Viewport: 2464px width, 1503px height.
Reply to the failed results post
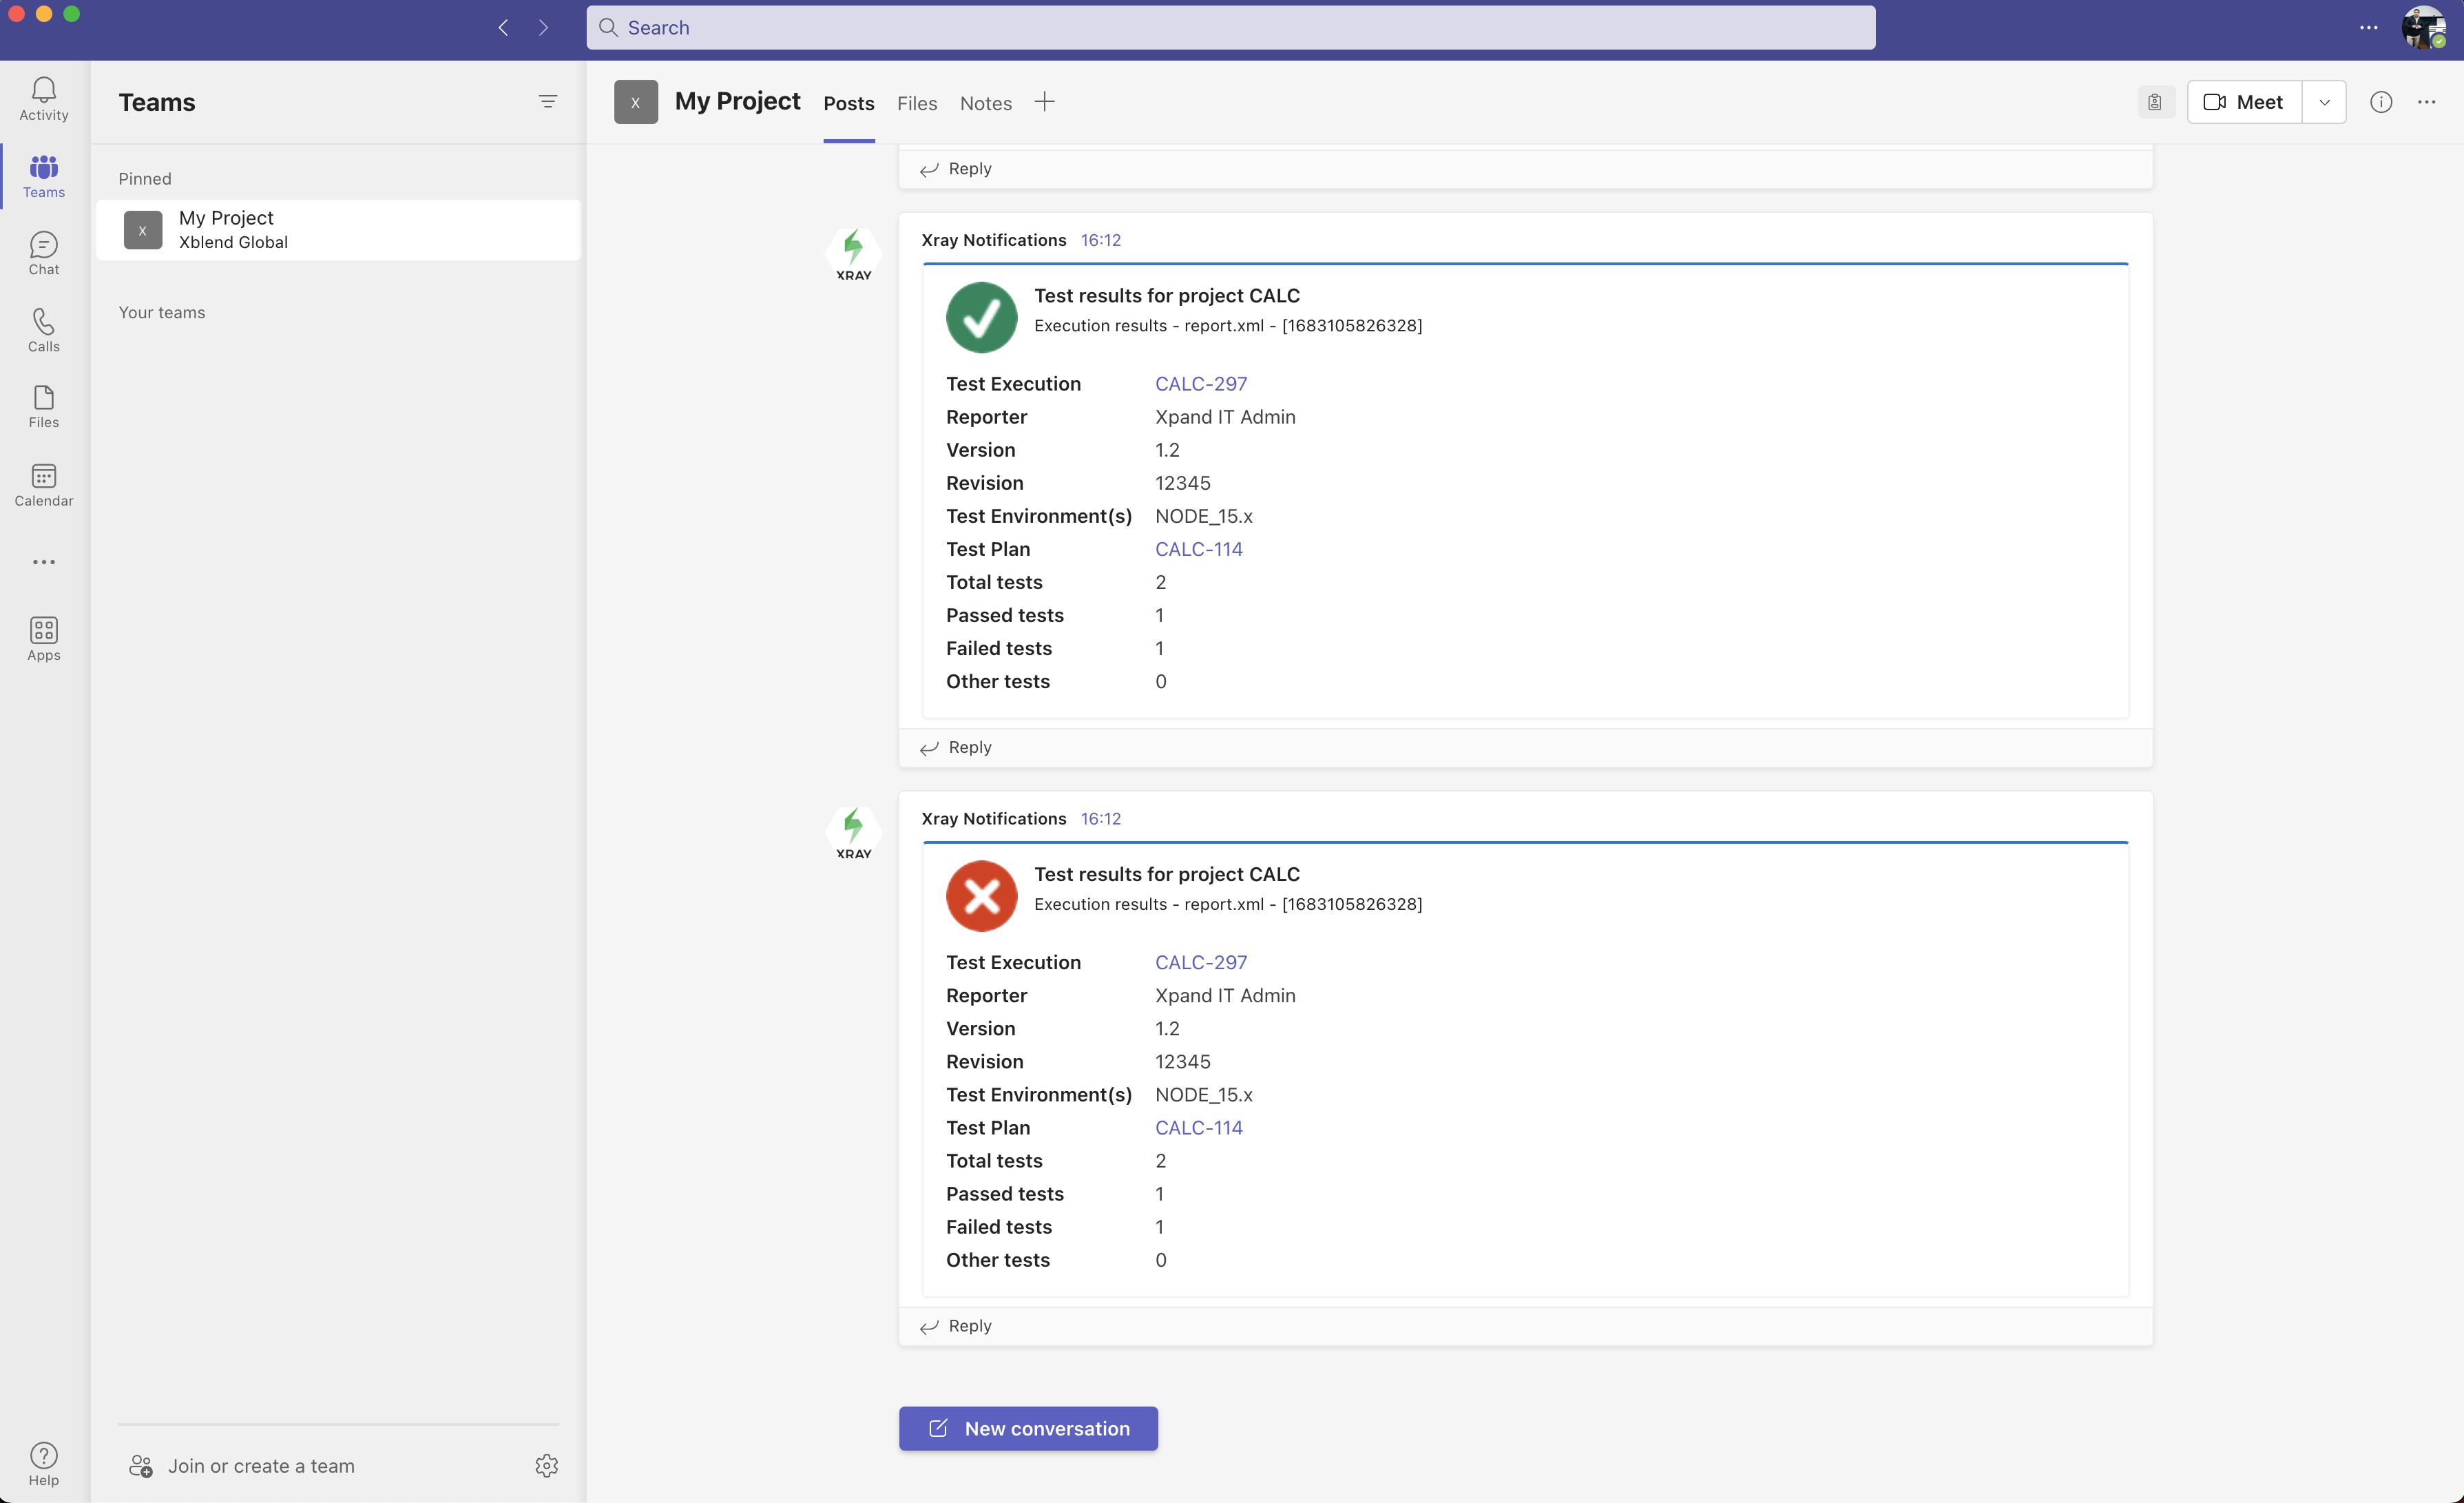click(956, 1326)
